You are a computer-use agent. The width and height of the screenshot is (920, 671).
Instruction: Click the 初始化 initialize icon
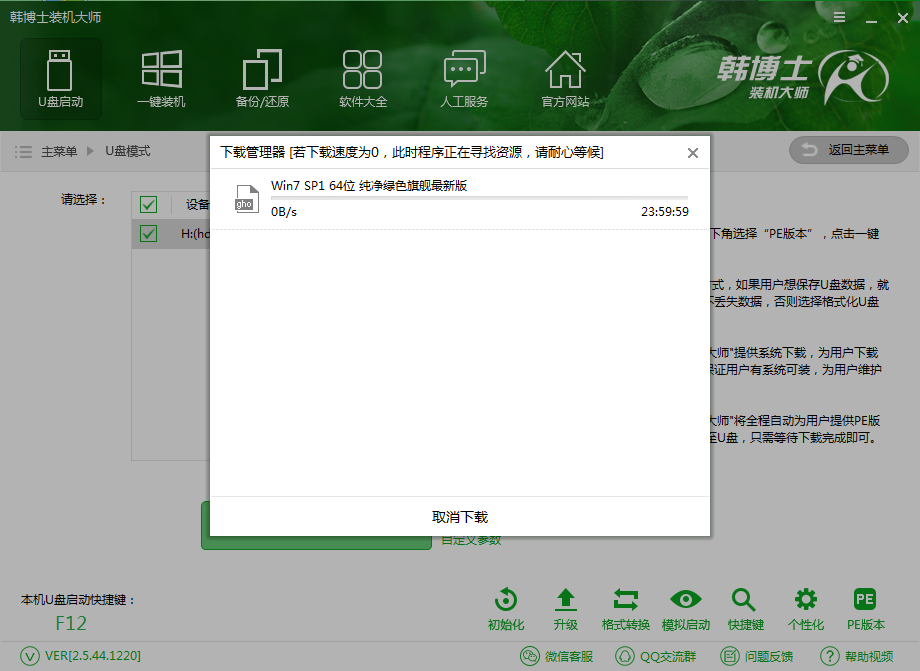[x=505, y=607]
